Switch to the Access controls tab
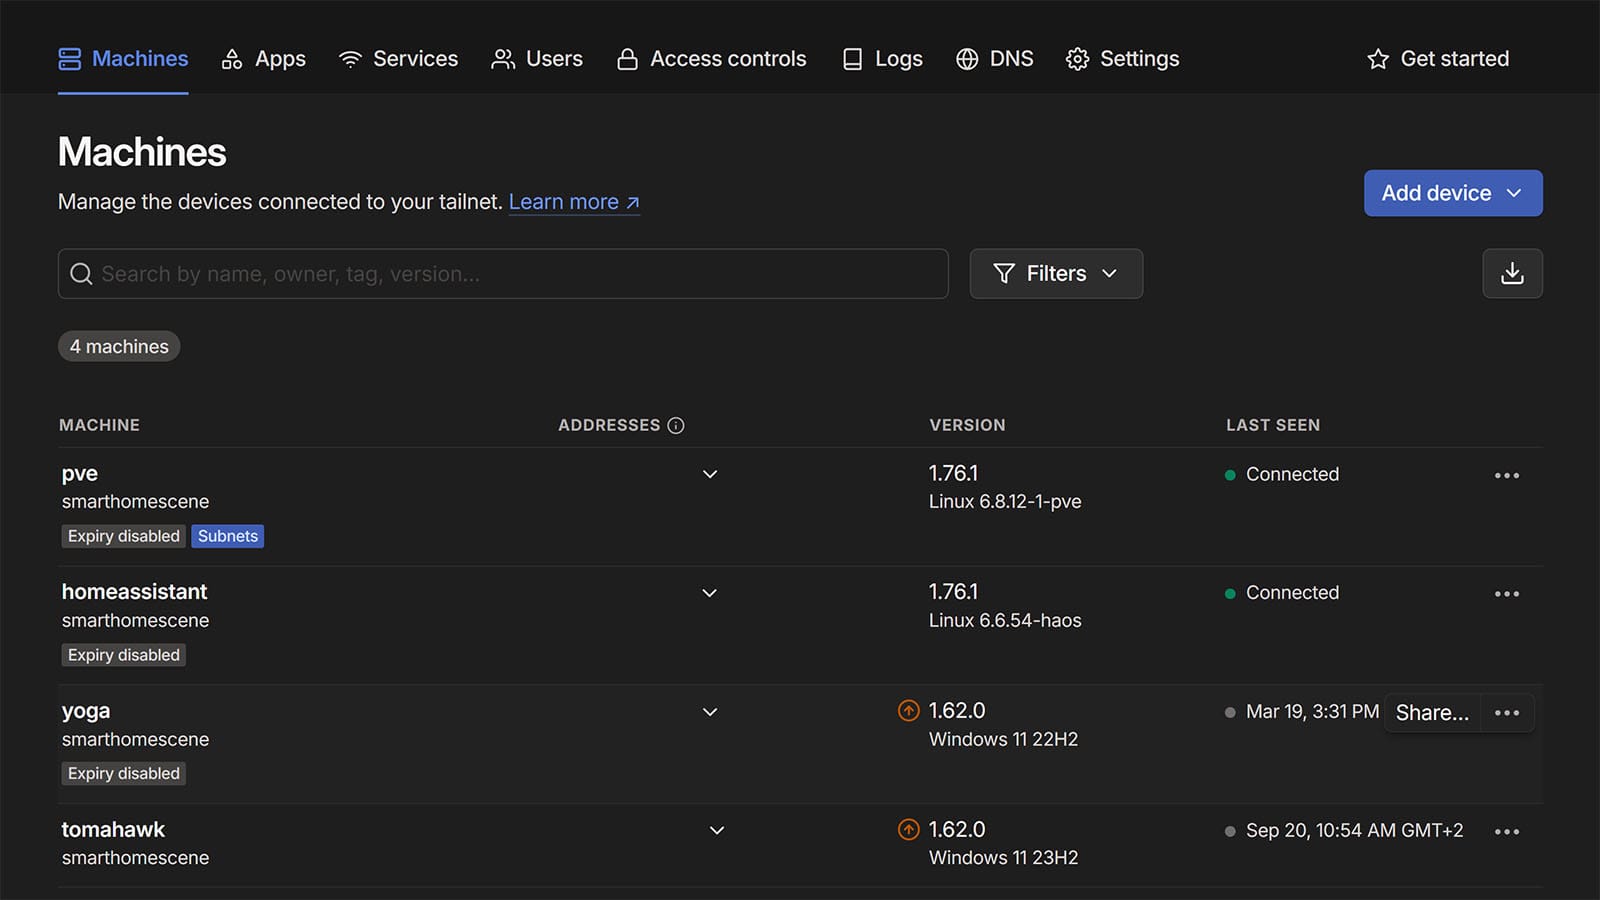 tap(711, 59)
